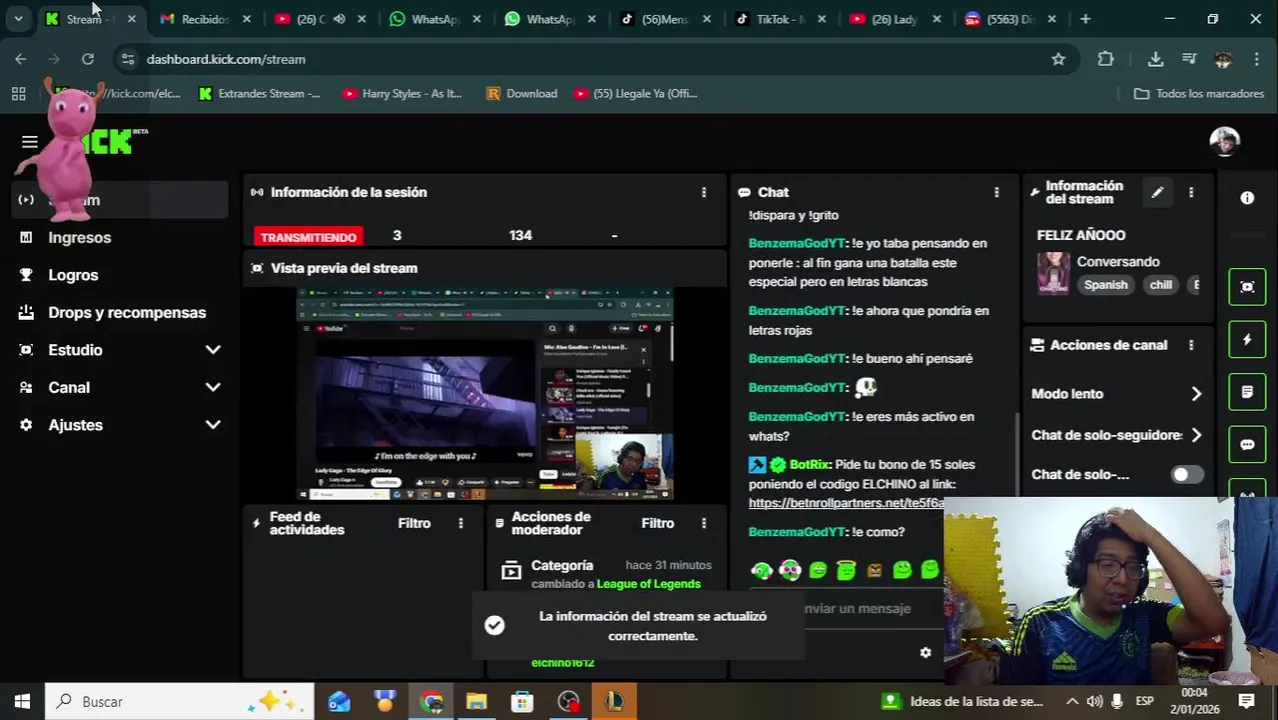Click the address bar URL
This screenshot has height=720, width=1278.
[x=226, y=59]
